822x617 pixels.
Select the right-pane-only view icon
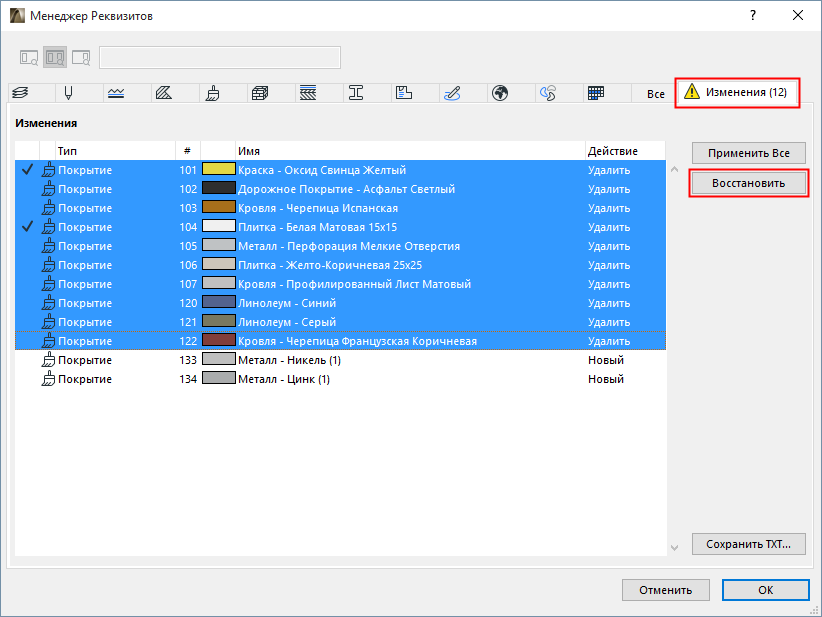tap(81, 57)
